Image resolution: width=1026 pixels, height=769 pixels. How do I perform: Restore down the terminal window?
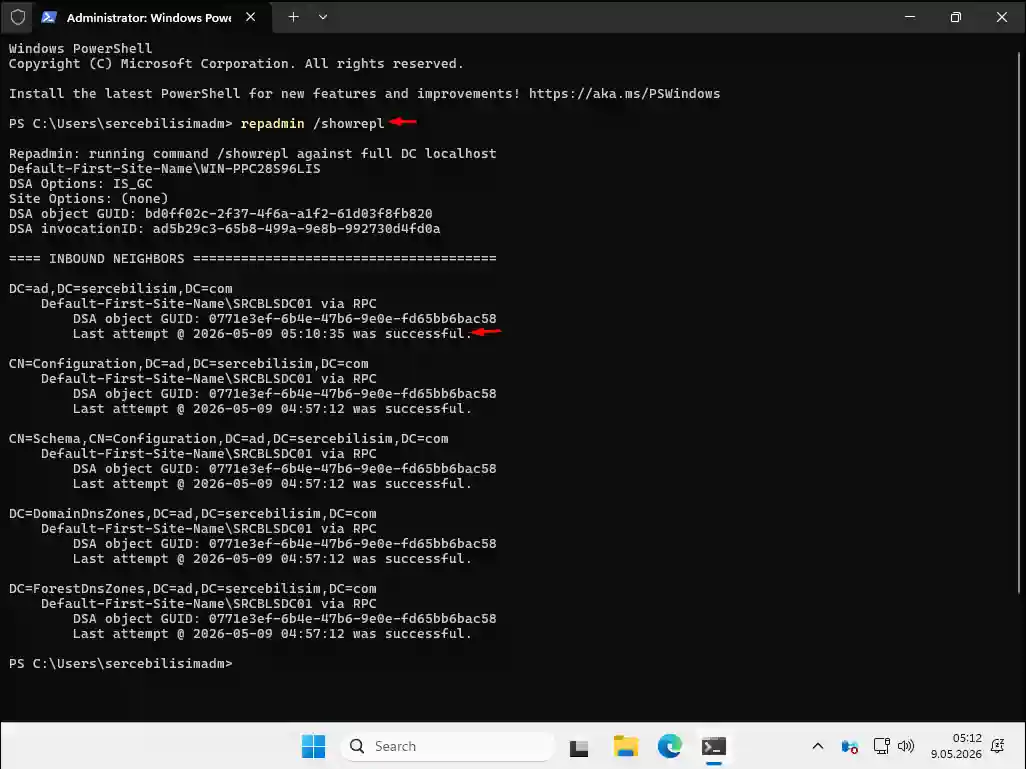(955, 17)
